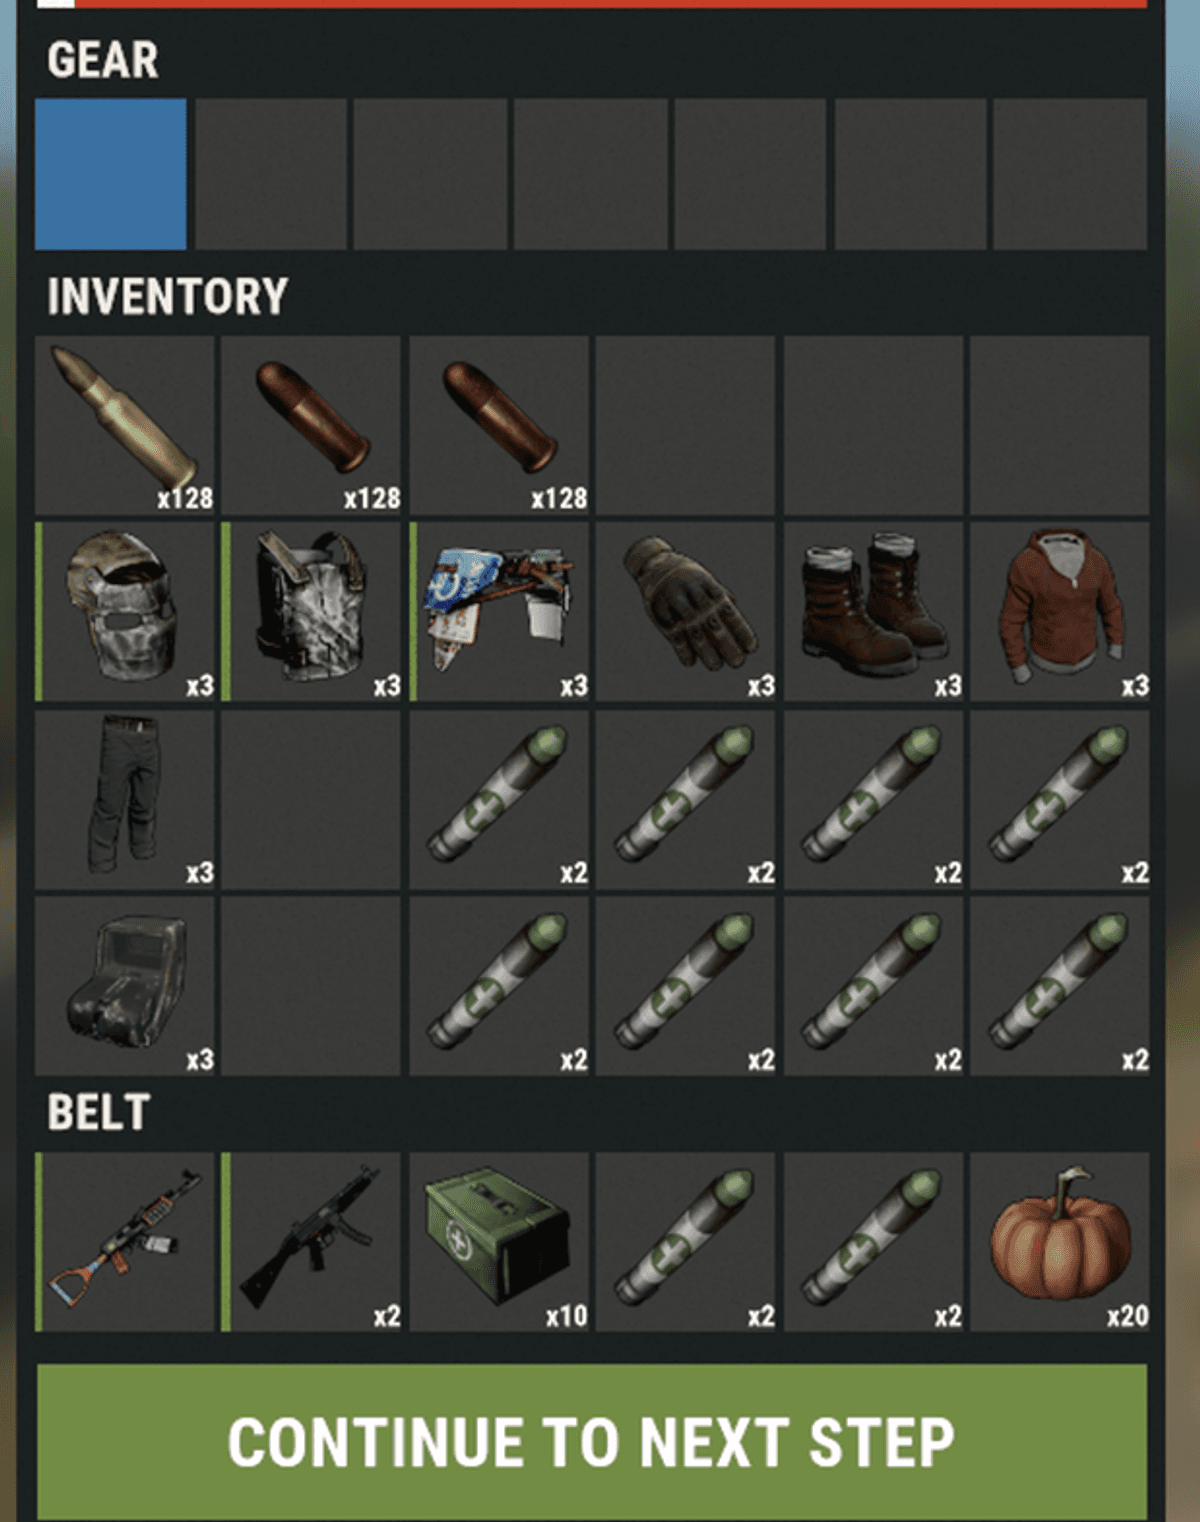Image resolution: width=1200 pixels, height=1522 pixels.
Task: Select the rifle ammo stack in inventory
Action: click(x=125, y=425)
